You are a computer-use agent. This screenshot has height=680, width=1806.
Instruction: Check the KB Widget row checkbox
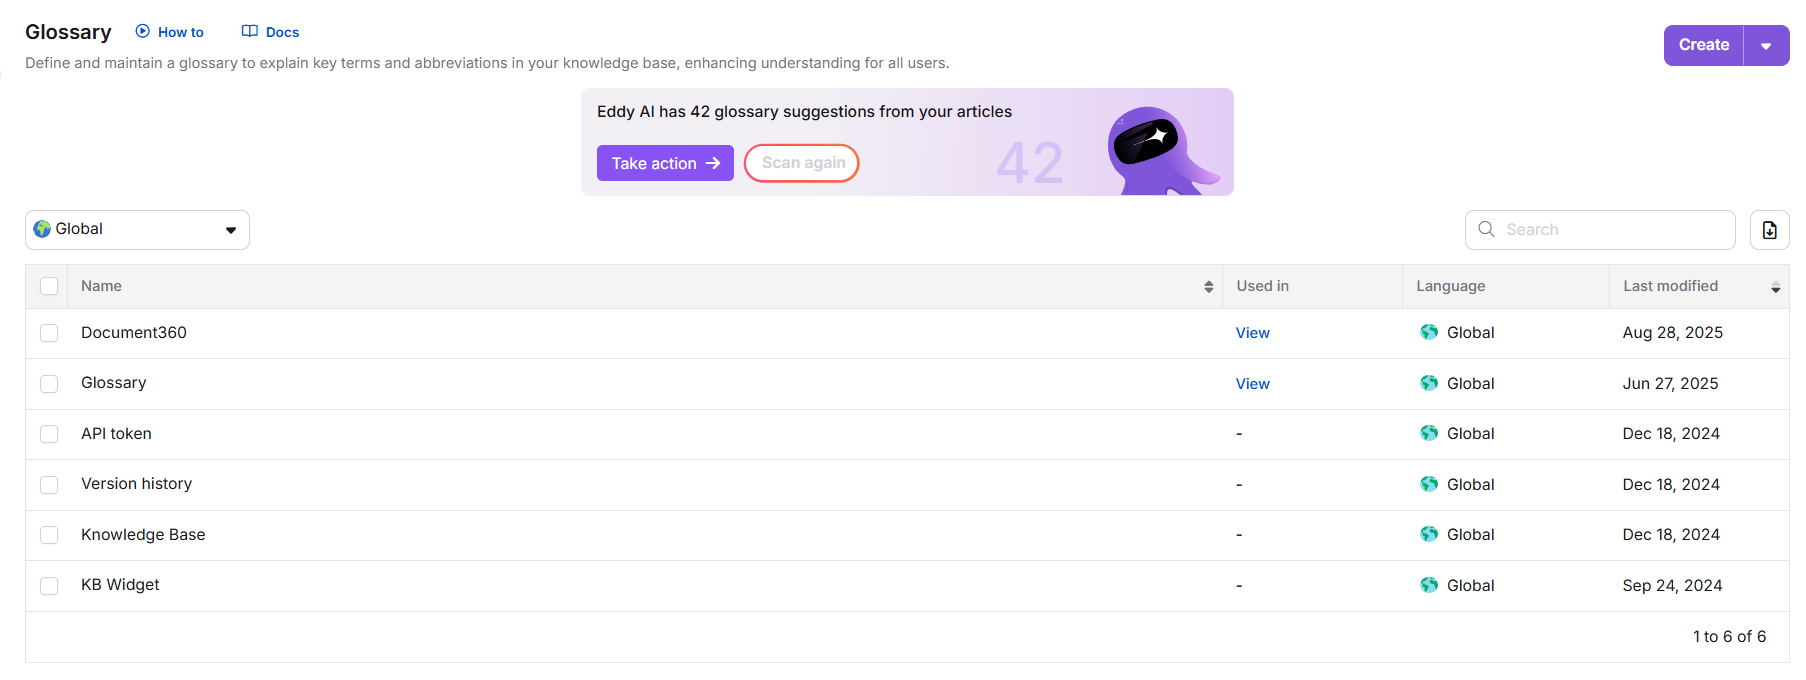(x=49, y=586)
